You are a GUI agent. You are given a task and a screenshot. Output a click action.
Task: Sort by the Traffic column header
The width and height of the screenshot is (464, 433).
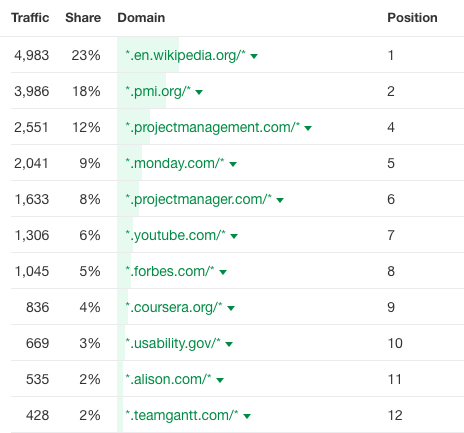pyautogui.click(x=30, y=18)
